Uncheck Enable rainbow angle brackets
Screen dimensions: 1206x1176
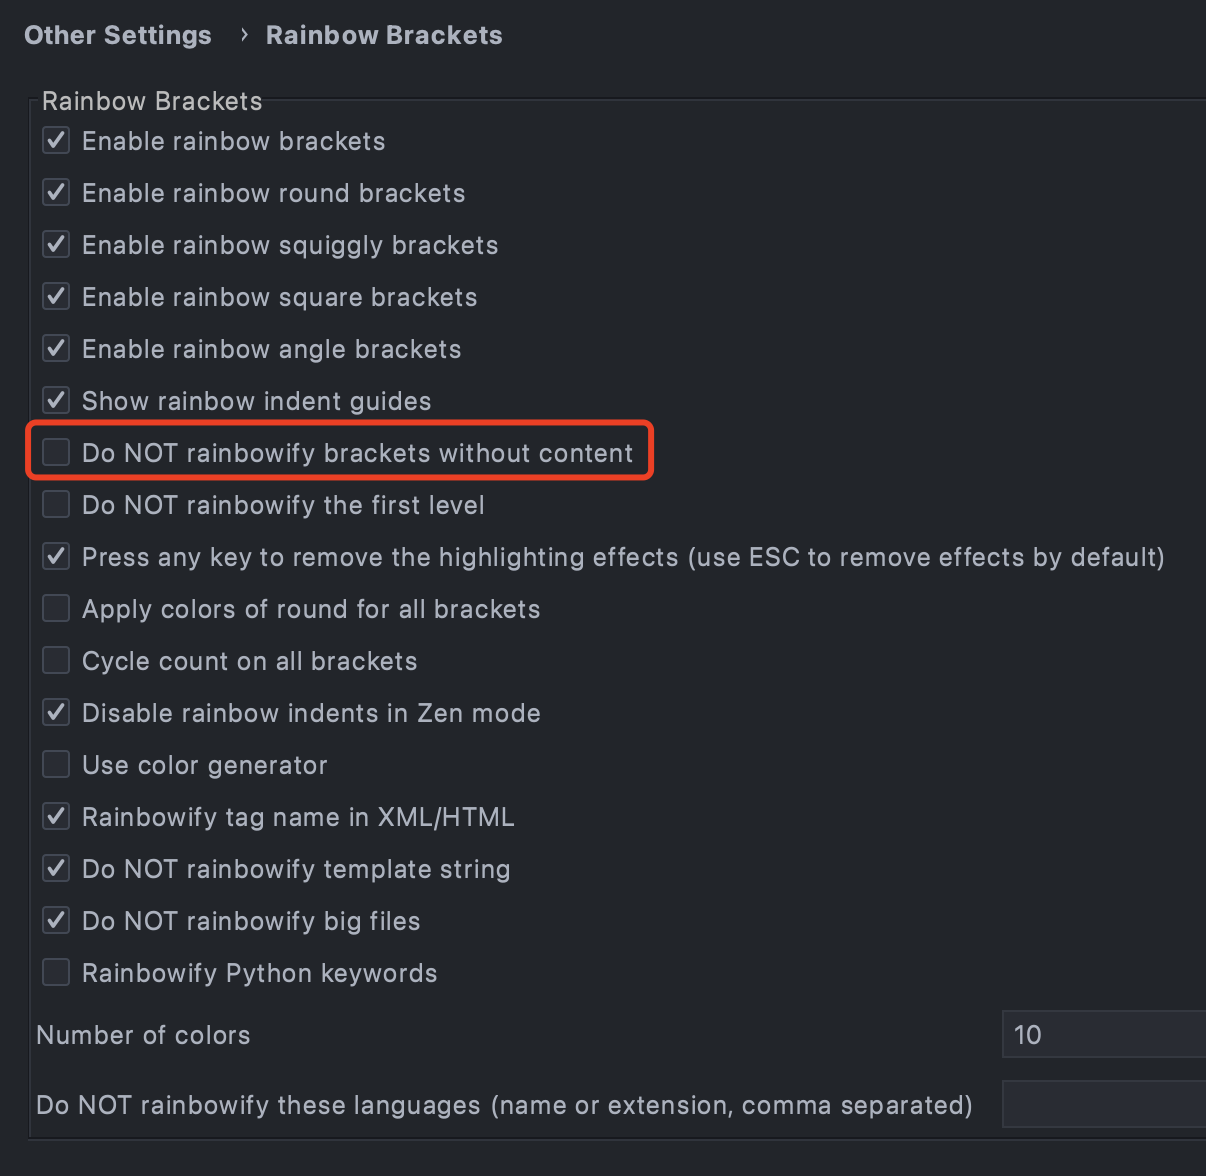click(56, 348)
